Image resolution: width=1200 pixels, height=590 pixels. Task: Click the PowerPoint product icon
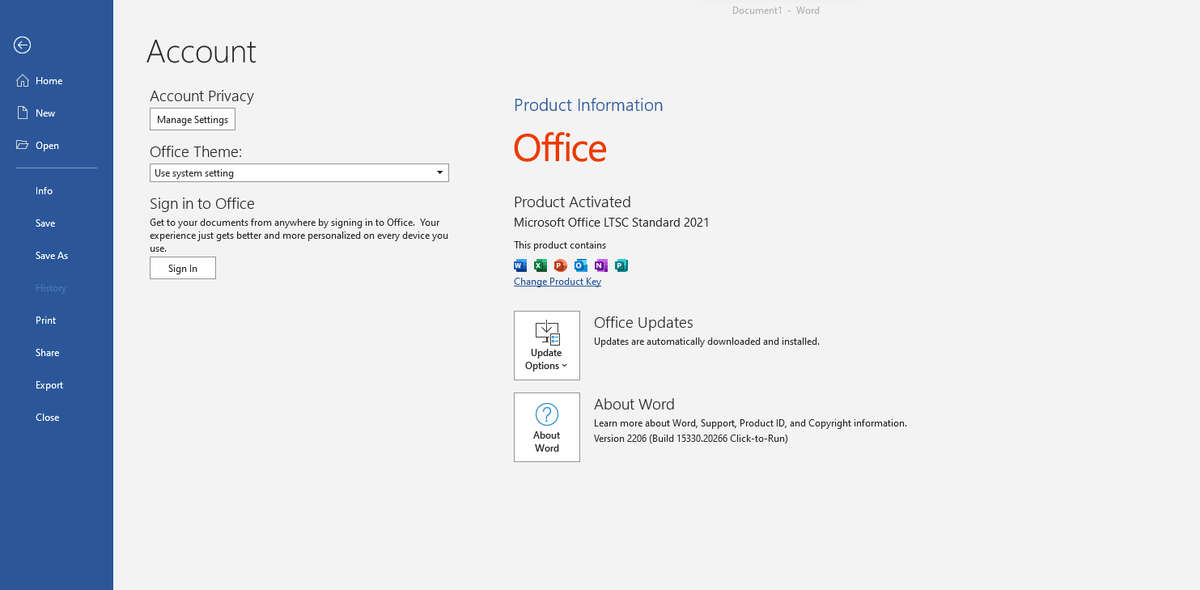560,265
